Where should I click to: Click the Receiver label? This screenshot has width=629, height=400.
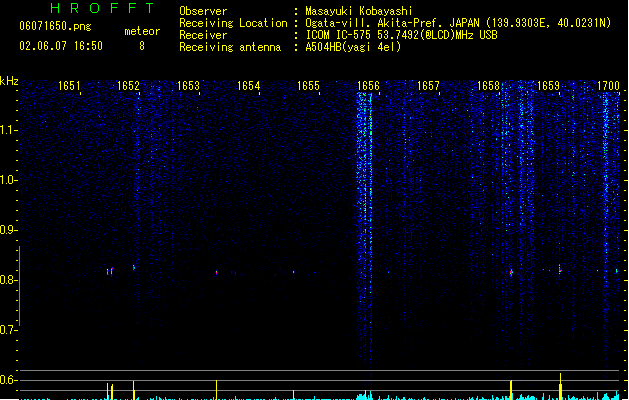point(203,35)
